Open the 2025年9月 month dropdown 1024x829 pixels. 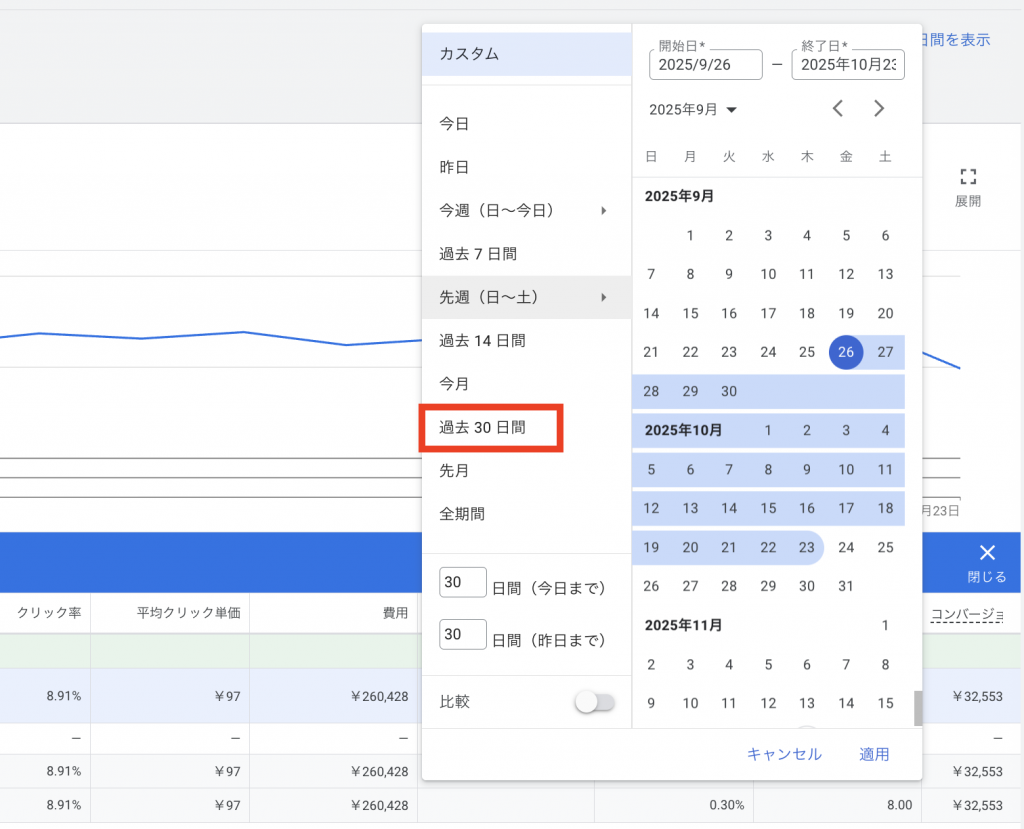pyautogui.click(x=692, y=110)
